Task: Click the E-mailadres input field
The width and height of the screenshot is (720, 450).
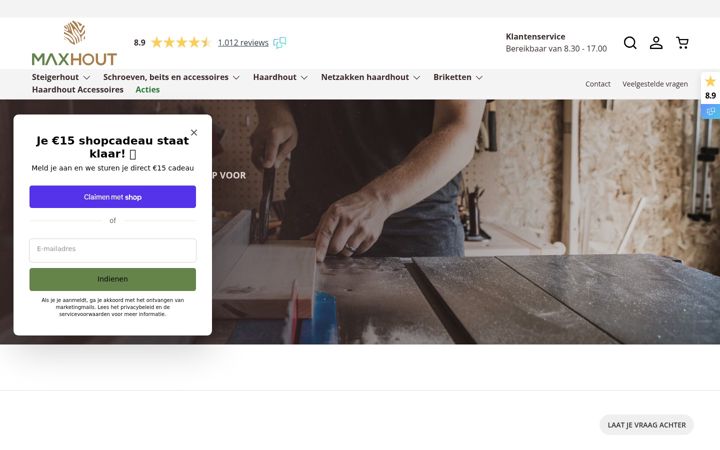Action: [112, 250]
